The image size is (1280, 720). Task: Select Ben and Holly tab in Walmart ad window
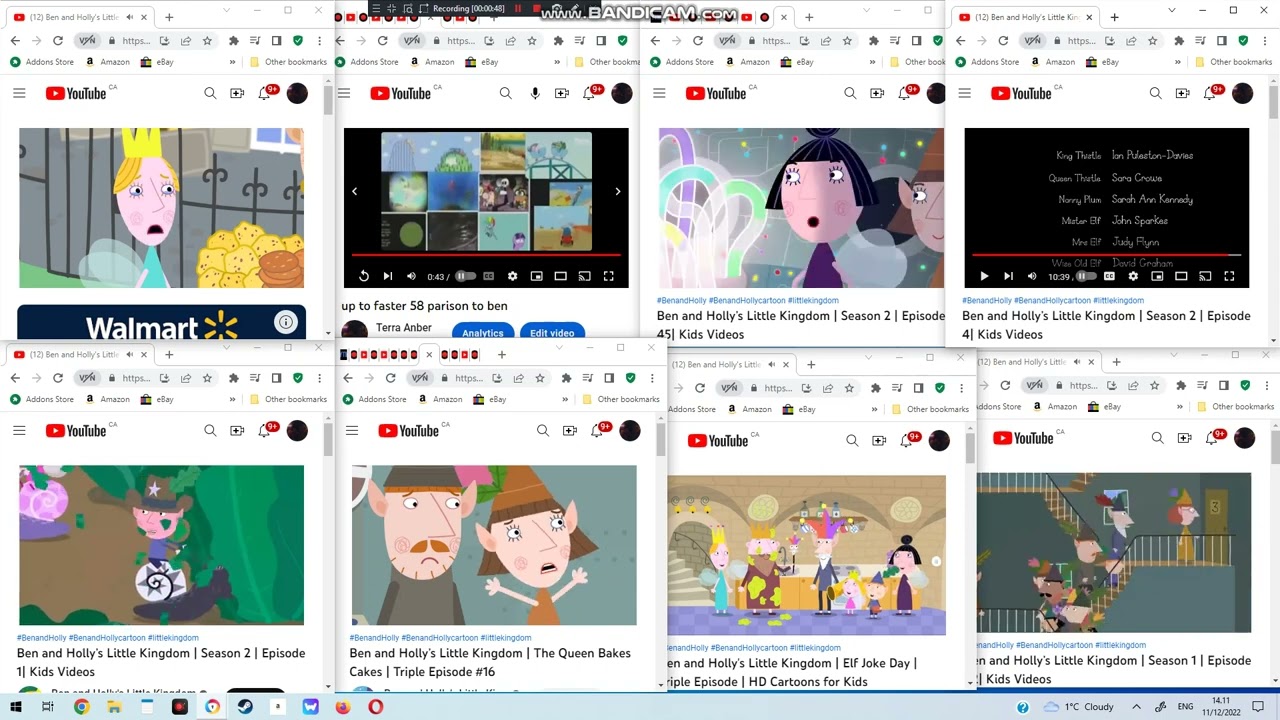[80, 17]
